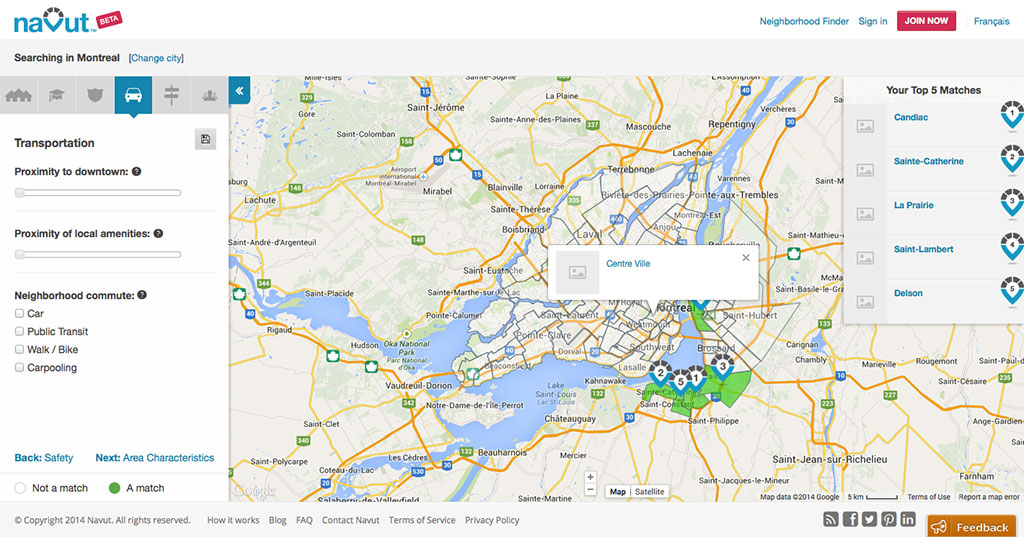This screenshot has width=1024, height=537.
Task: Open the Privacy Policy link
Action: tap(492, 521)
